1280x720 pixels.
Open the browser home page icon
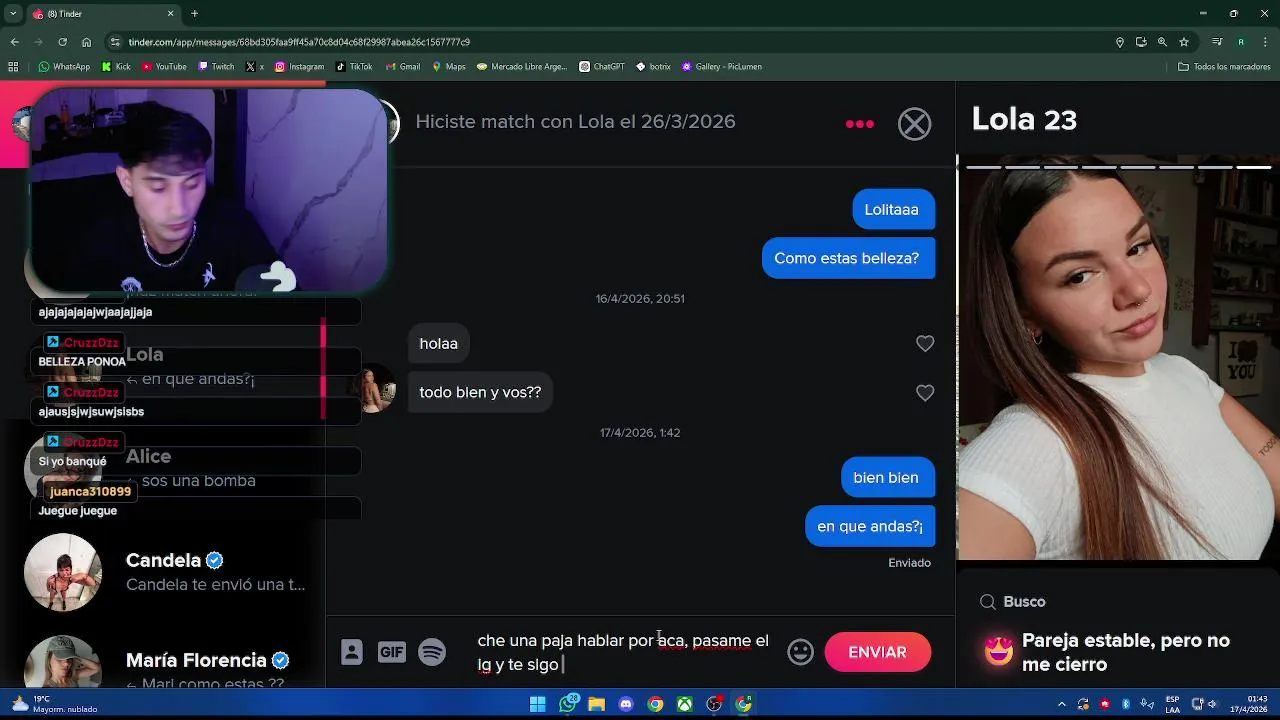coord(87,42)
